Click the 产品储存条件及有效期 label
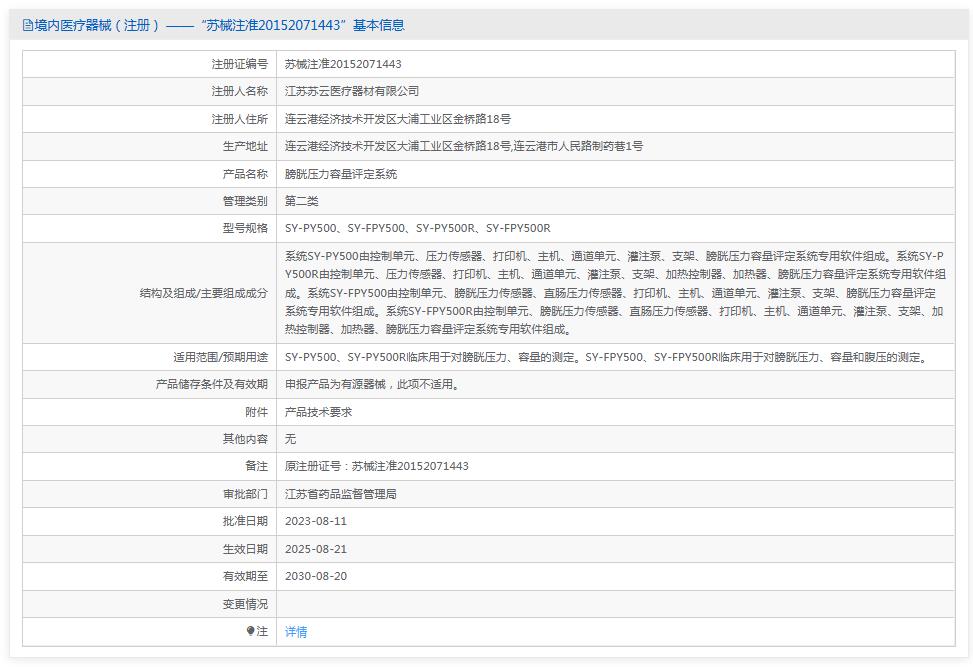 coord(212,385)
